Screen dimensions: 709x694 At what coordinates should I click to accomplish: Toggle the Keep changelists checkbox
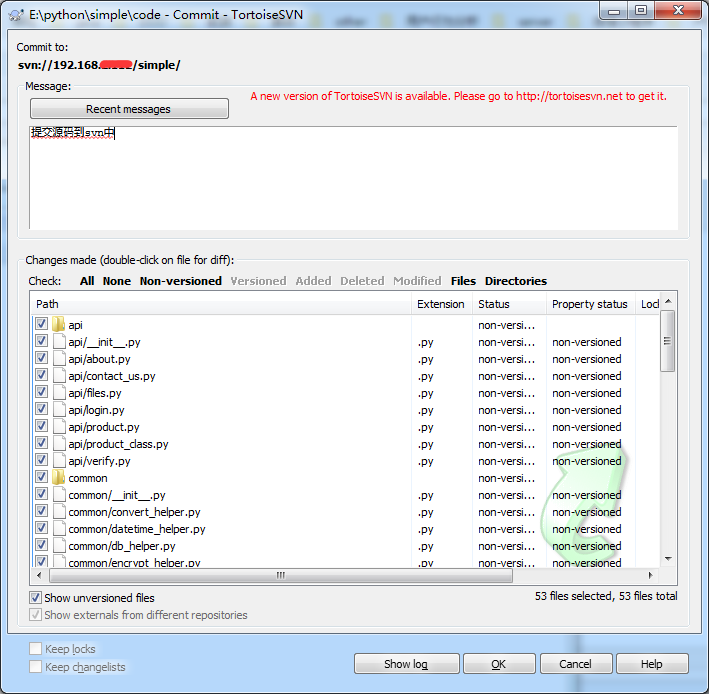35,666
